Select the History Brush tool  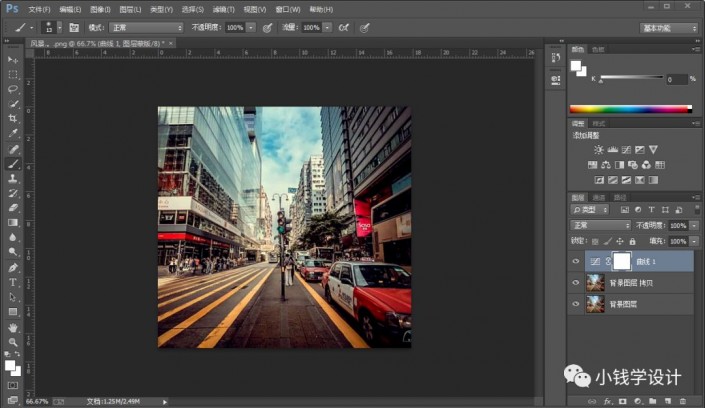(13, 193)
